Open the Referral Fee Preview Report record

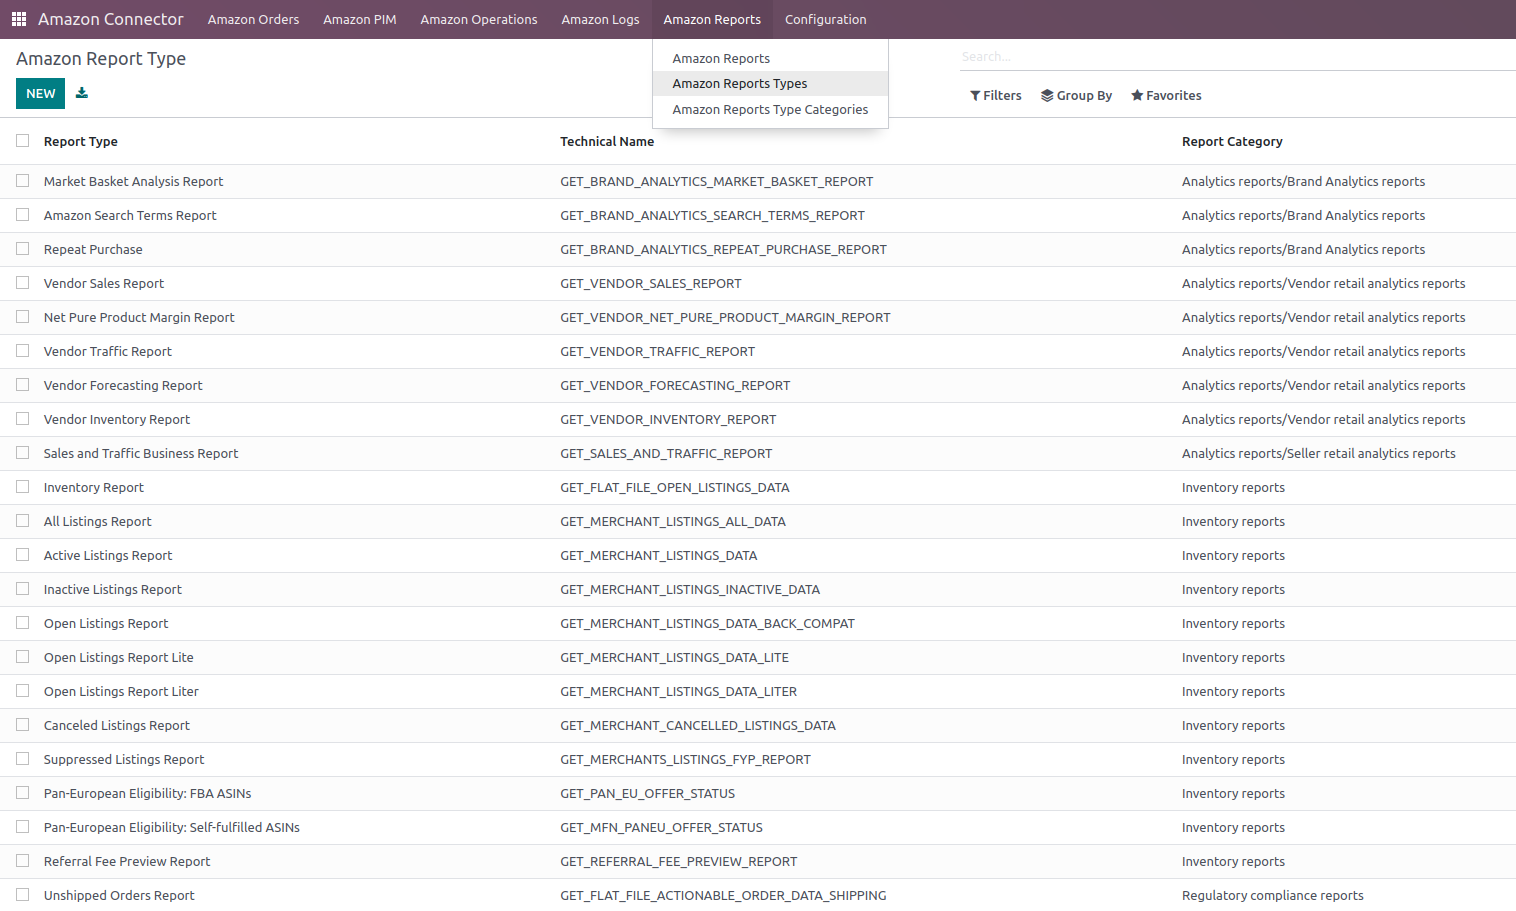point(127,862)
